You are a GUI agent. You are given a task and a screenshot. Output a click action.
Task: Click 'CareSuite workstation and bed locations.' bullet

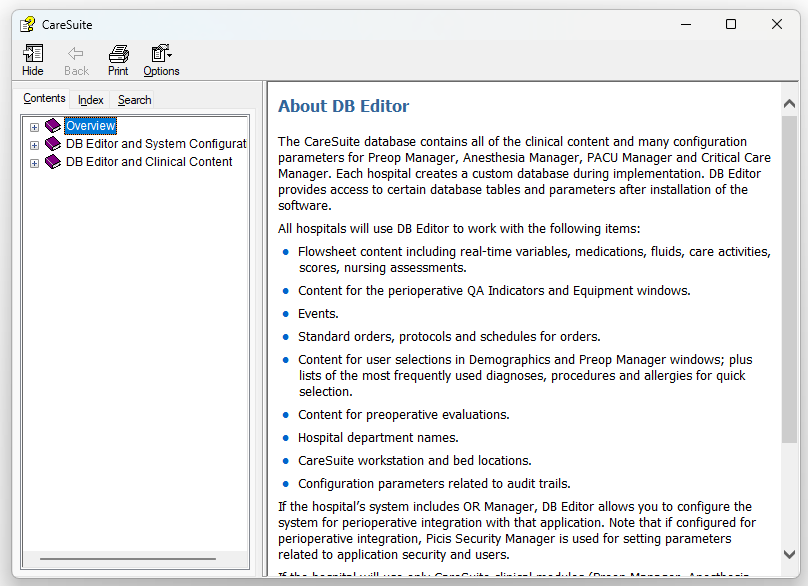tap(414, 461)
